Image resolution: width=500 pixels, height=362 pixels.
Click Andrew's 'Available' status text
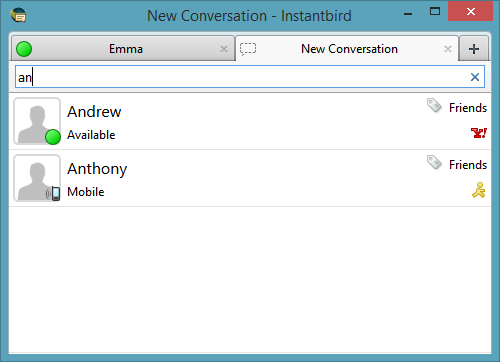[x=91, y=135]
